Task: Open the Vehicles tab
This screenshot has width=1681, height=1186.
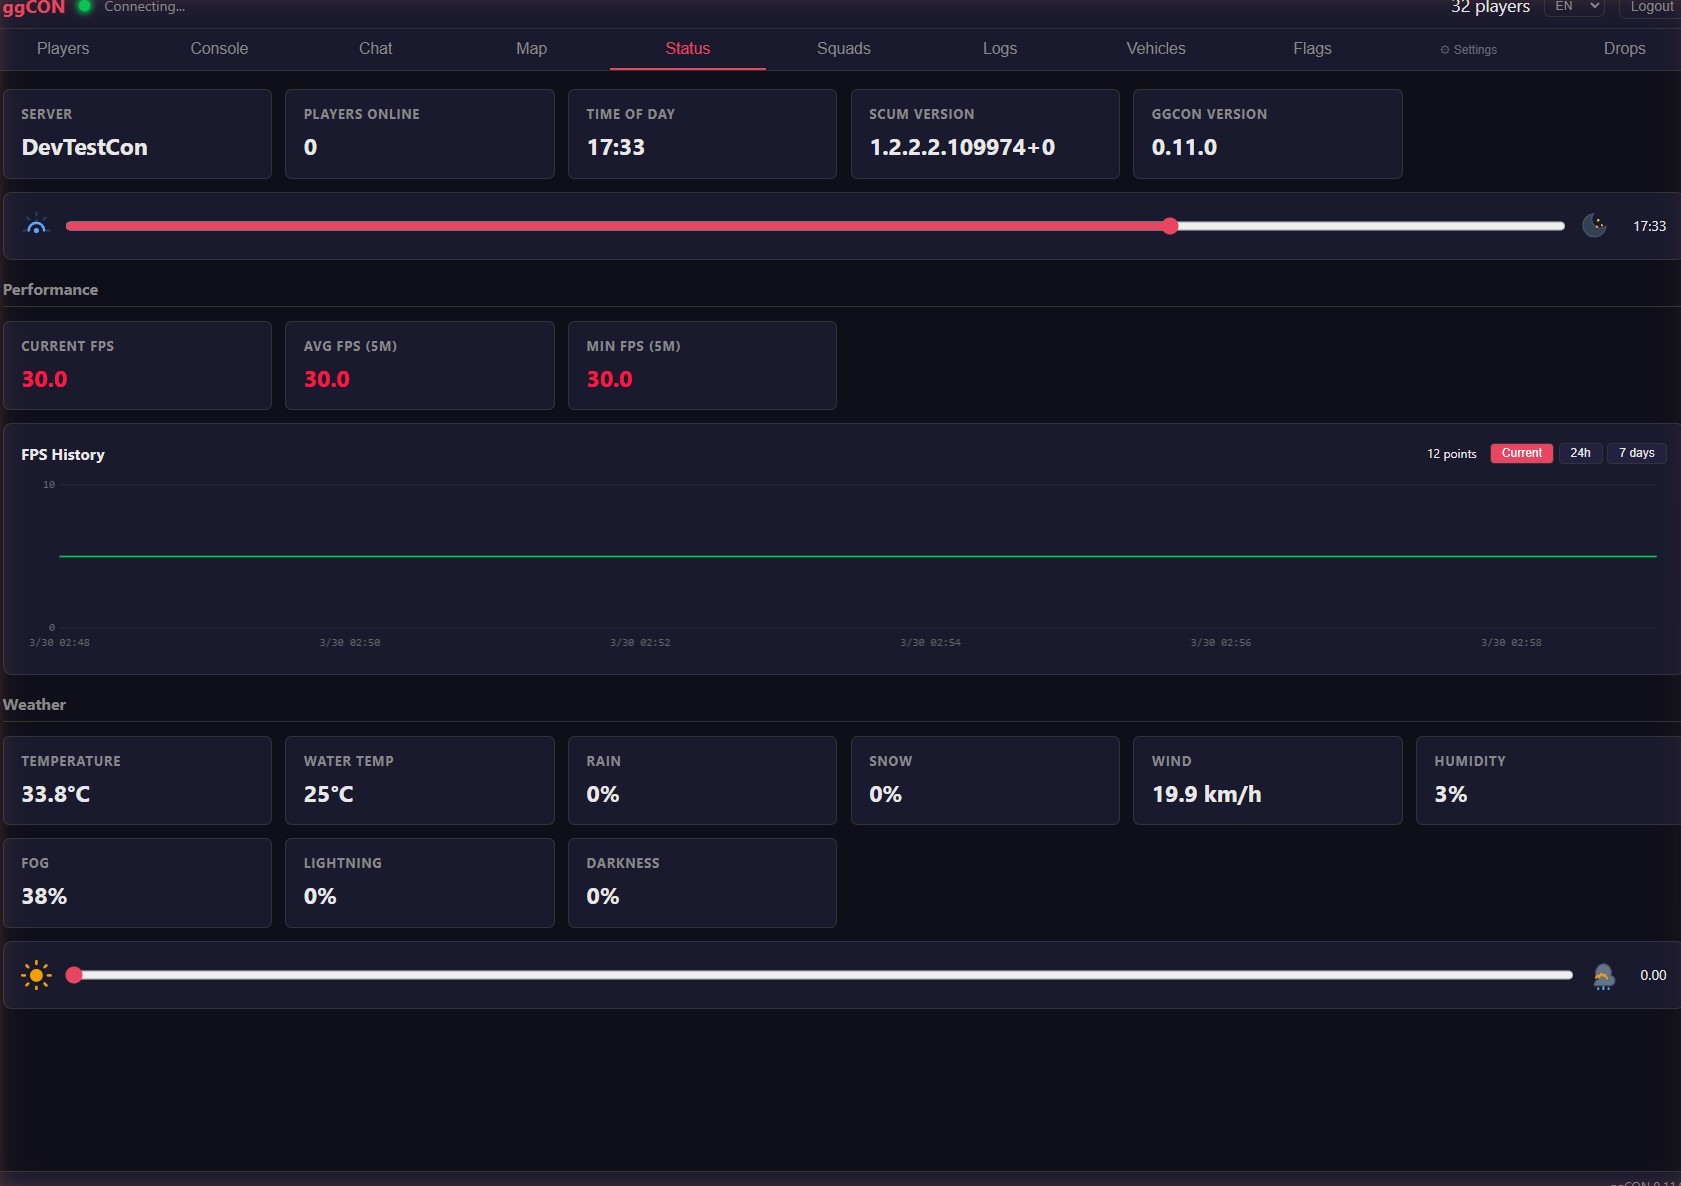Action: [1156, 48]
